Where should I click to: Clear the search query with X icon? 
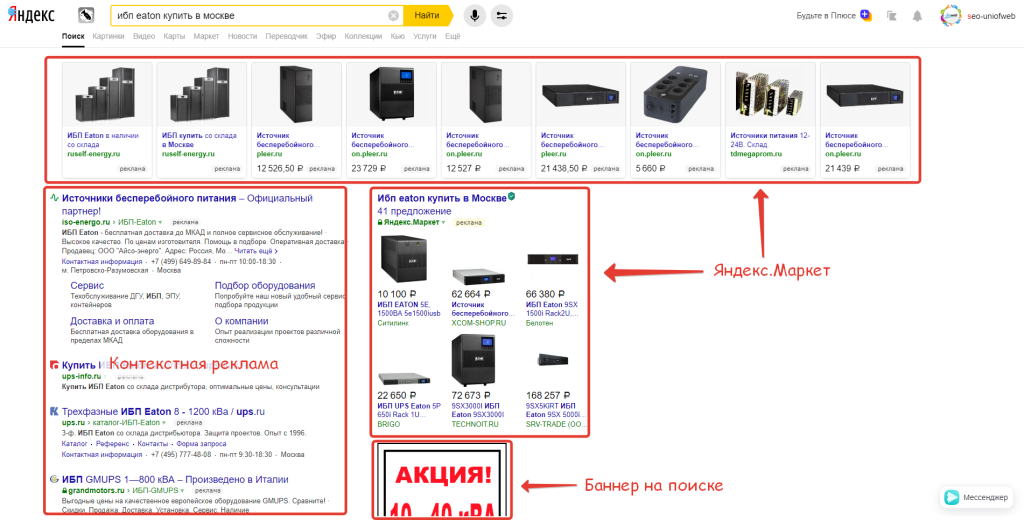click(393, 16)
